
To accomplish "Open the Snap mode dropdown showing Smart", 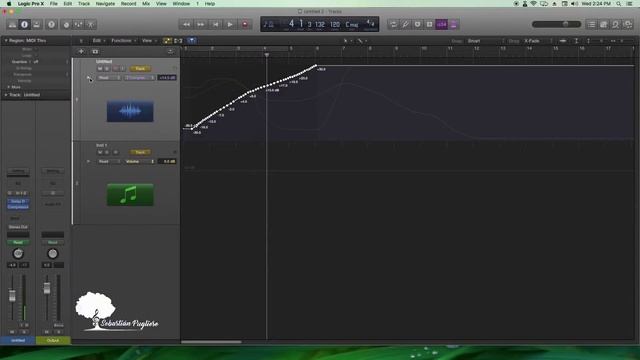I will pos(485,41).
